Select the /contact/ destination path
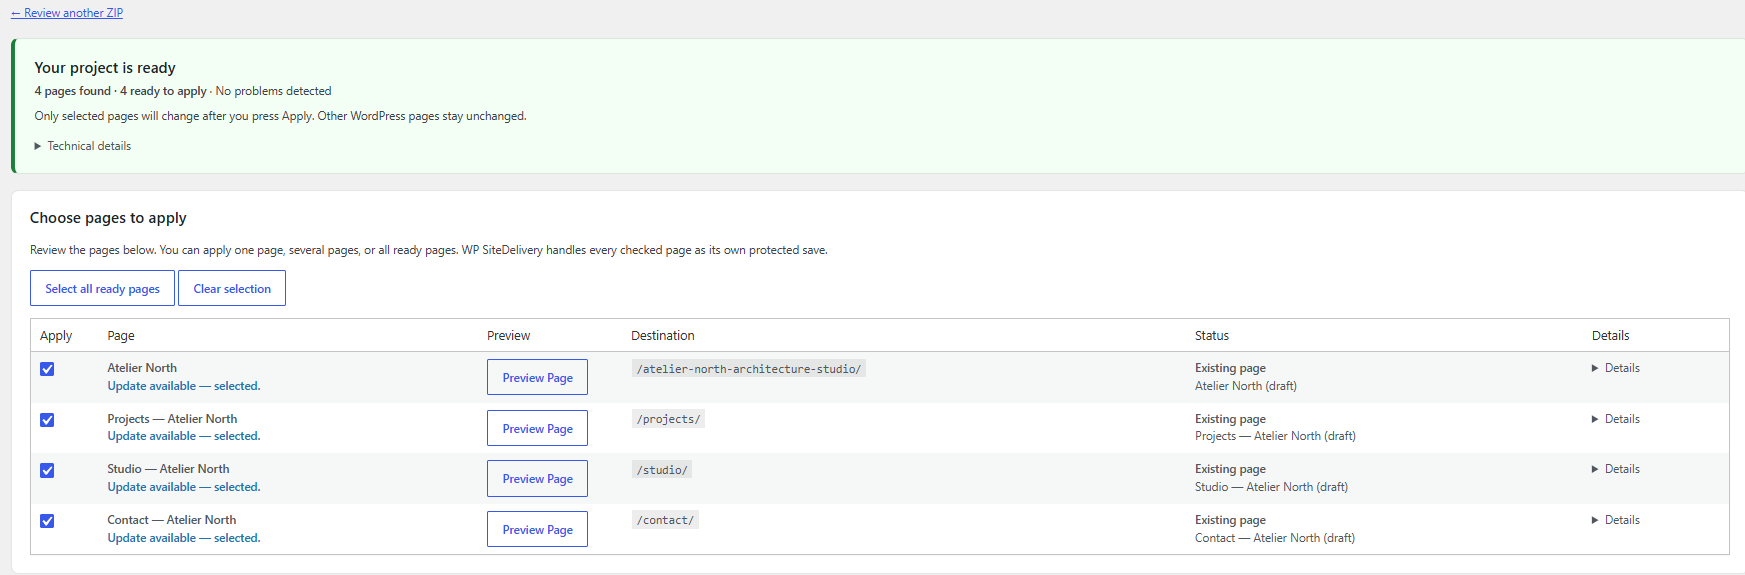 click(665, 520)
